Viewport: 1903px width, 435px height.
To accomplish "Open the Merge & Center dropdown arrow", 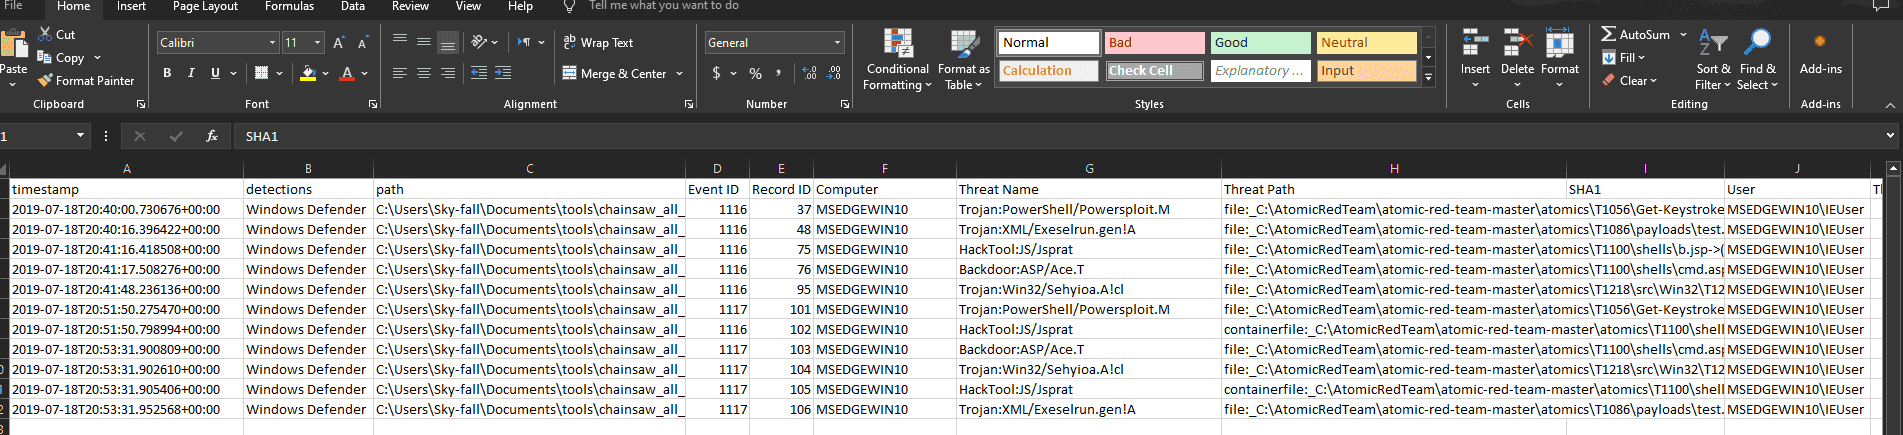I will point(679,74).
